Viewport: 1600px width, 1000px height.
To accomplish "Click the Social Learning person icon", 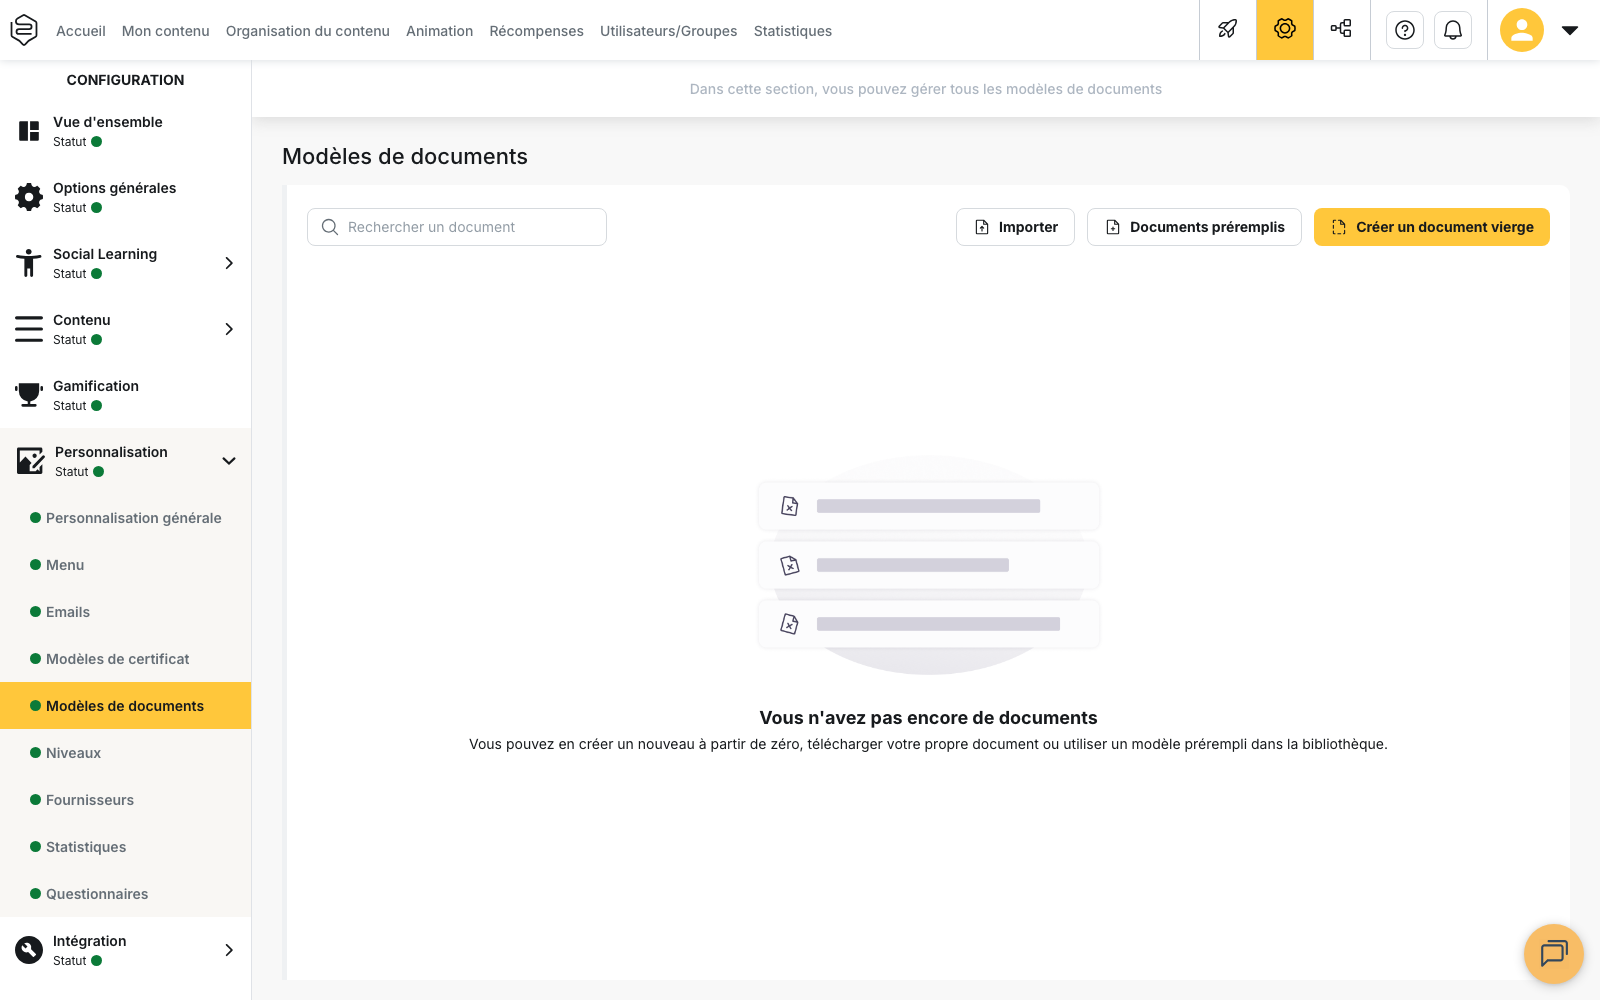I will point(29,263).
